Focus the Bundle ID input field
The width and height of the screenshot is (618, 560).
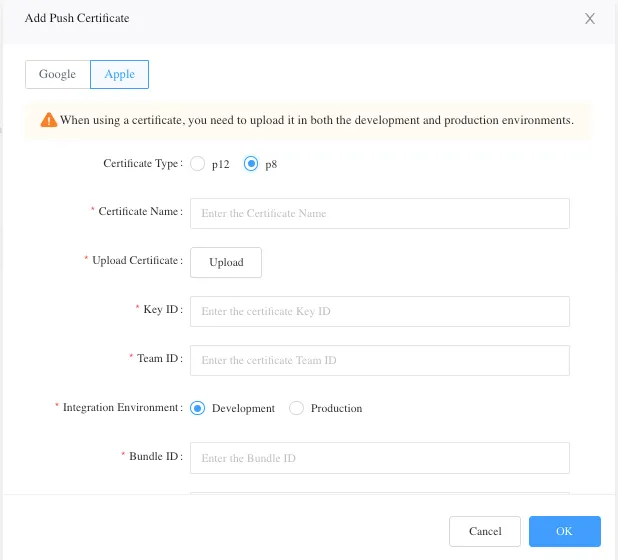tap(380, 458)
